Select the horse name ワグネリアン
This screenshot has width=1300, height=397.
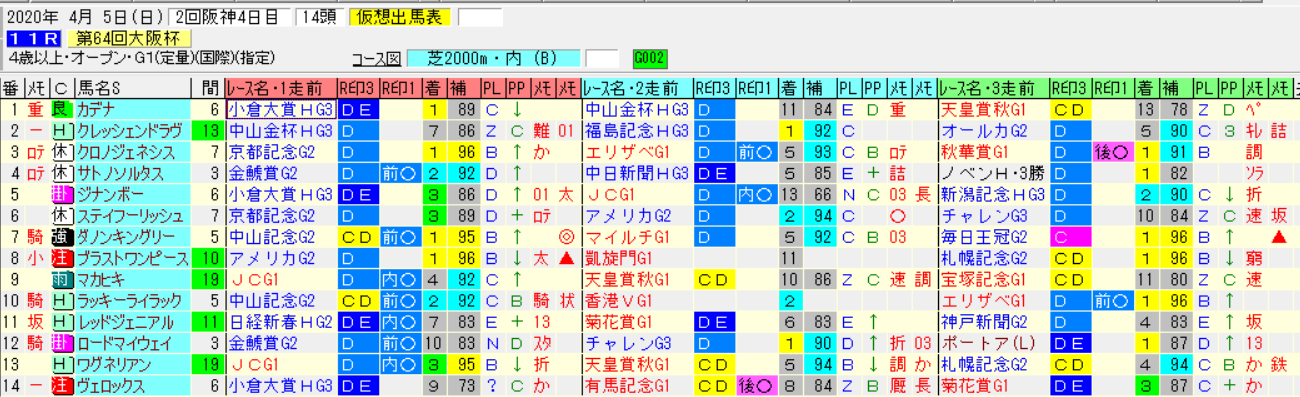pyautogui.click(x=113, y=364)
